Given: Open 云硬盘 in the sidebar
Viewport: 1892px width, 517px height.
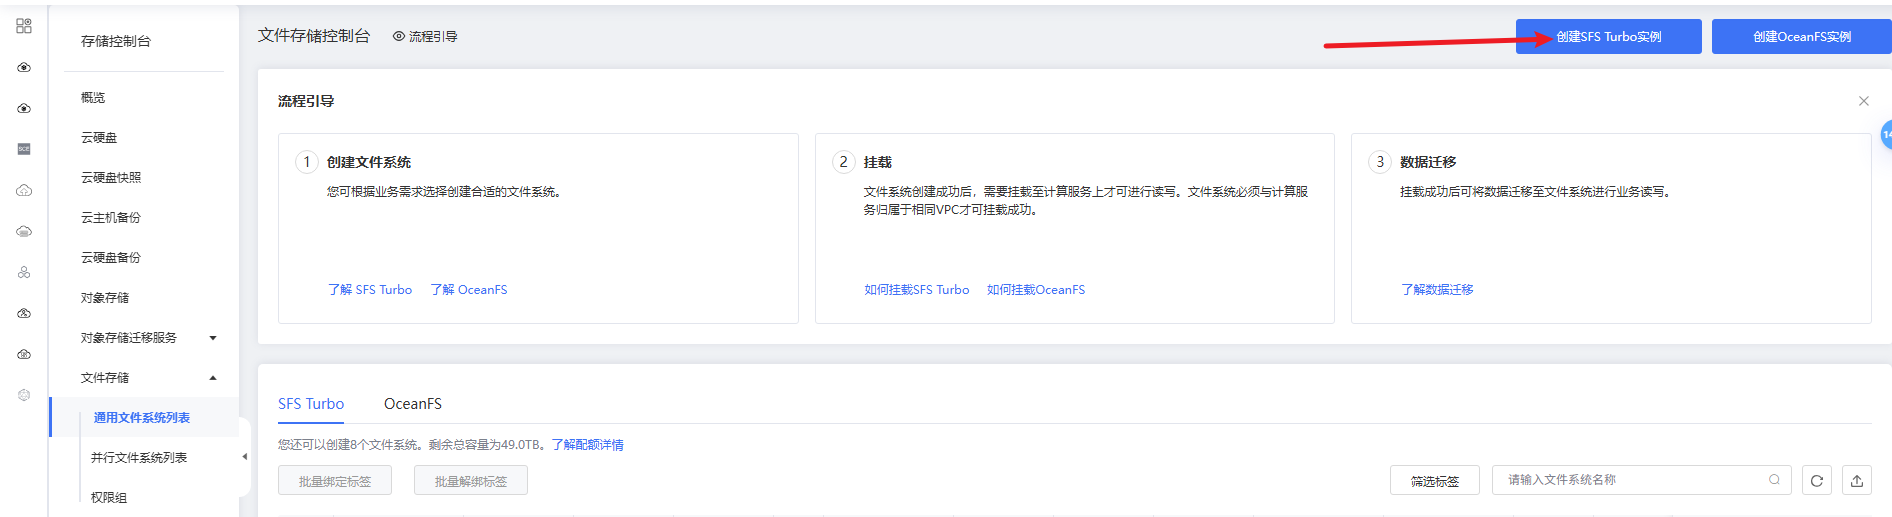Looking at the screenshot, I should point(99,137).
